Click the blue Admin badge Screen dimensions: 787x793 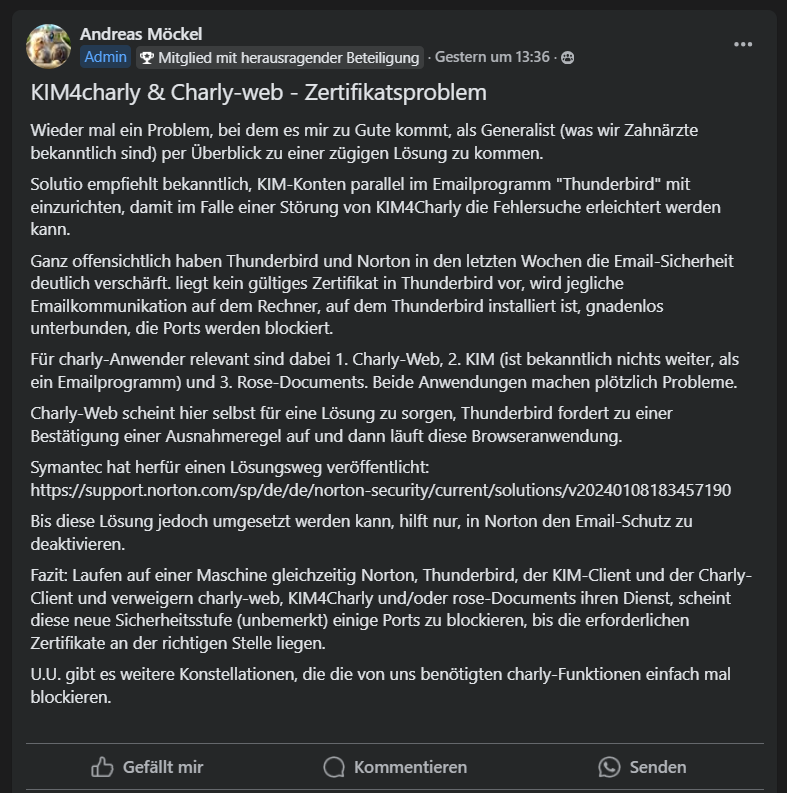(x=105, y=57)
